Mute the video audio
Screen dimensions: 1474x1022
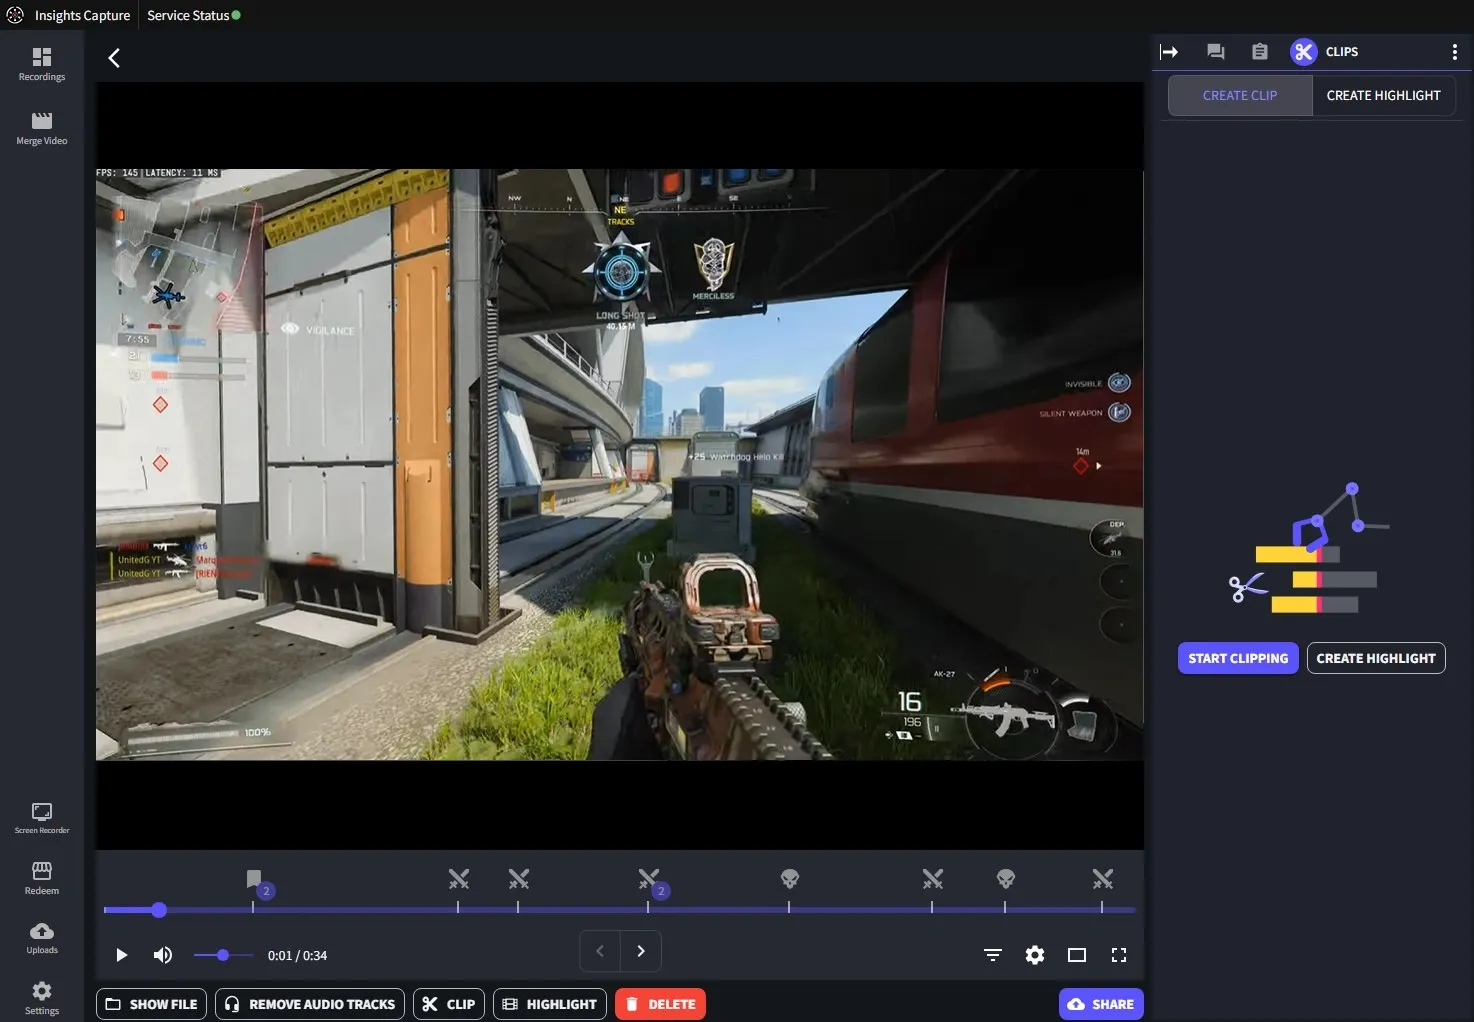pos(163,955)
